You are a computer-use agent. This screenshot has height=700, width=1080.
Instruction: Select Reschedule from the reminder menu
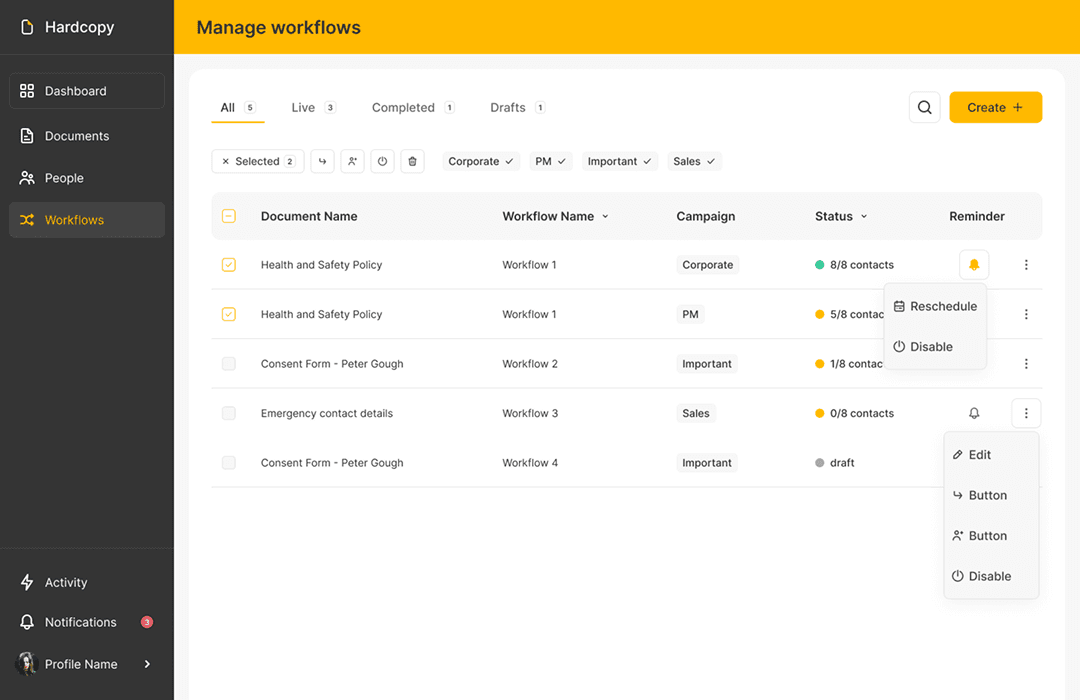point(935,307)
